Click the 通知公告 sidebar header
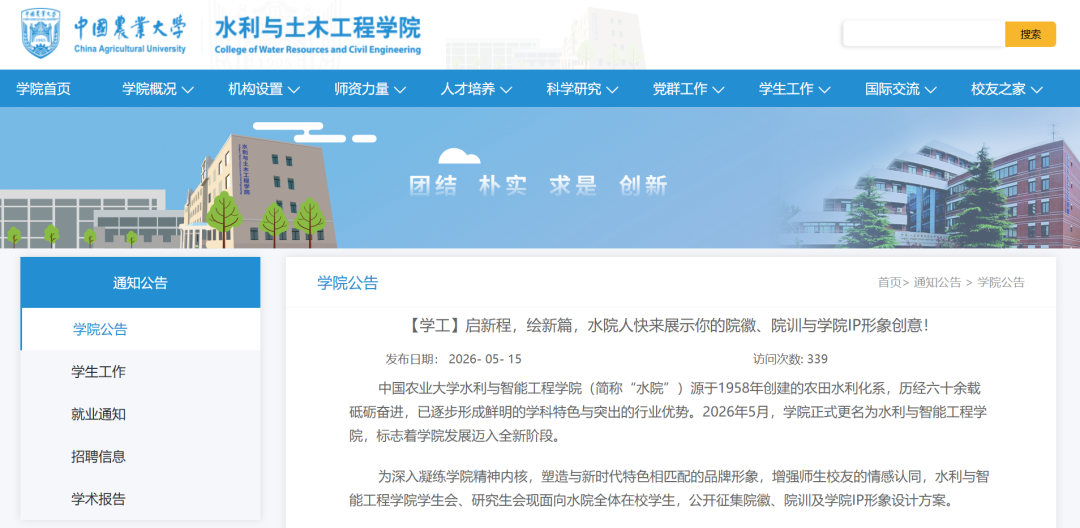 141,282
